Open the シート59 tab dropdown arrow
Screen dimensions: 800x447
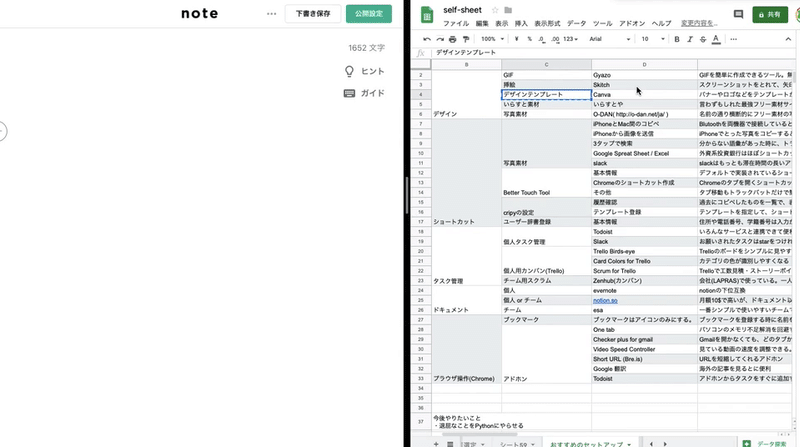(x=533, y=444)
